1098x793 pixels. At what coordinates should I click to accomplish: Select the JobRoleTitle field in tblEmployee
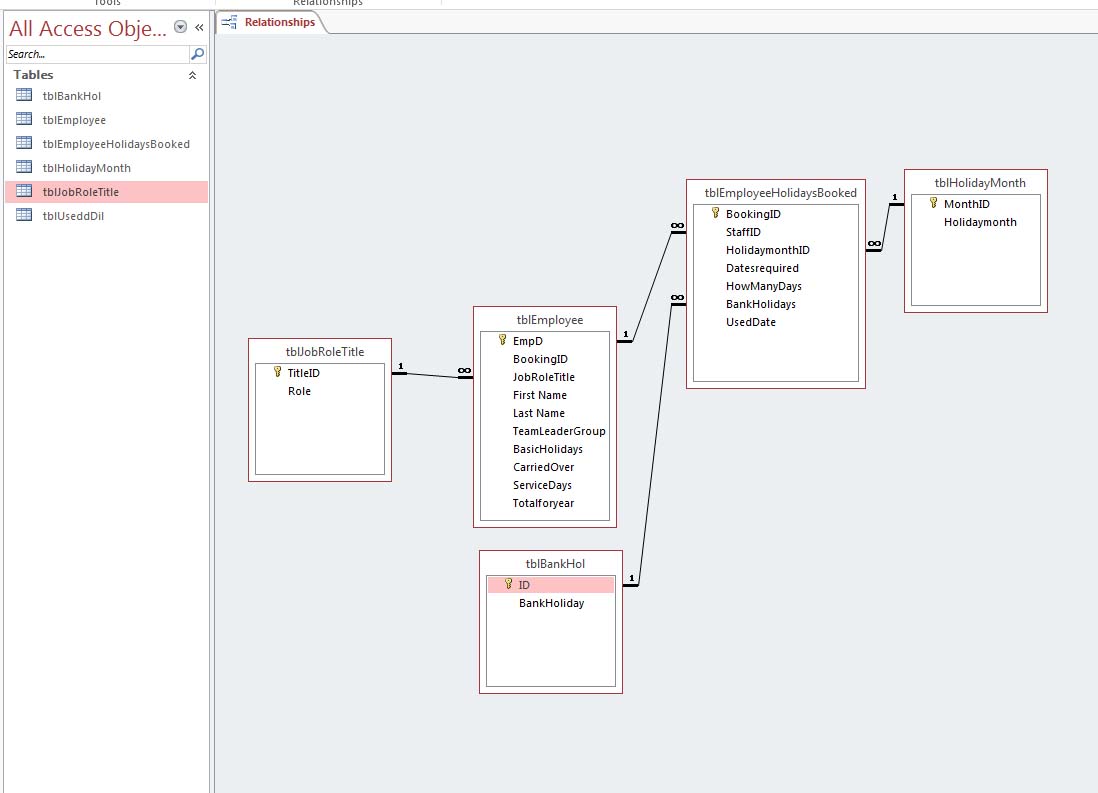(545, 377)
